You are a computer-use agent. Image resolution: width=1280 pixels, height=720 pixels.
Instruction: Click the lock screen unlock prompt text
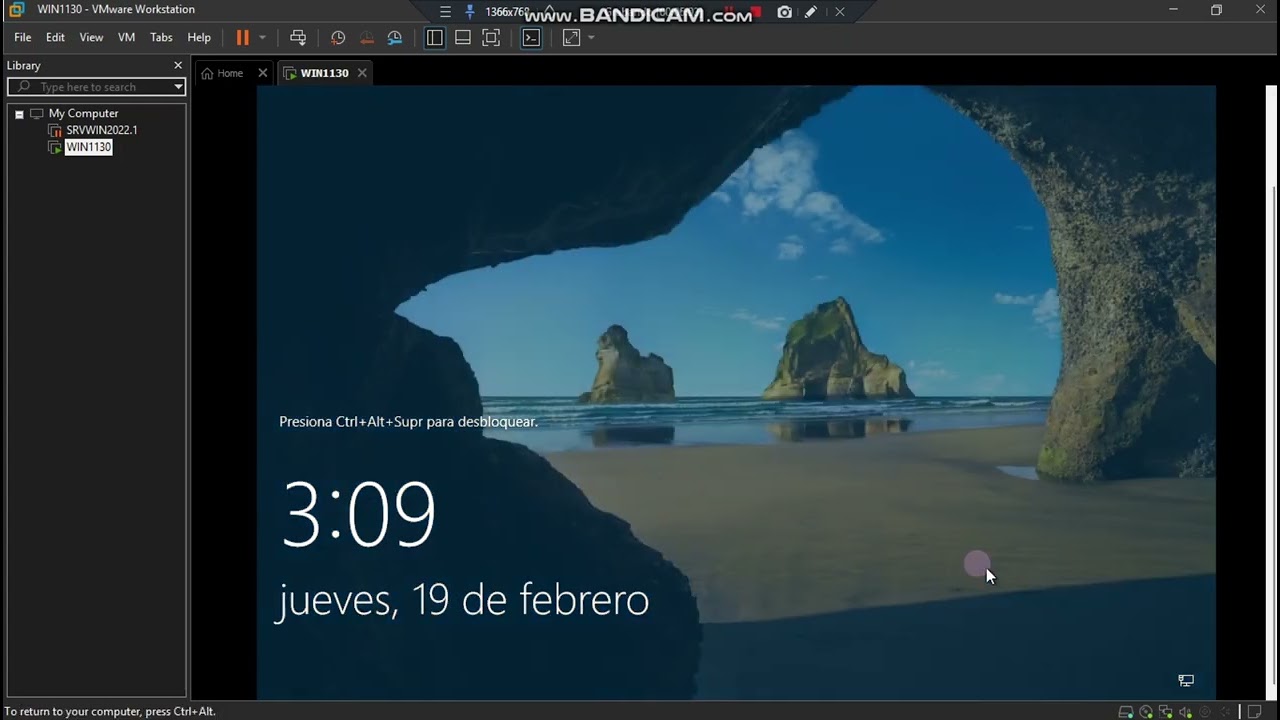point(408,422)
